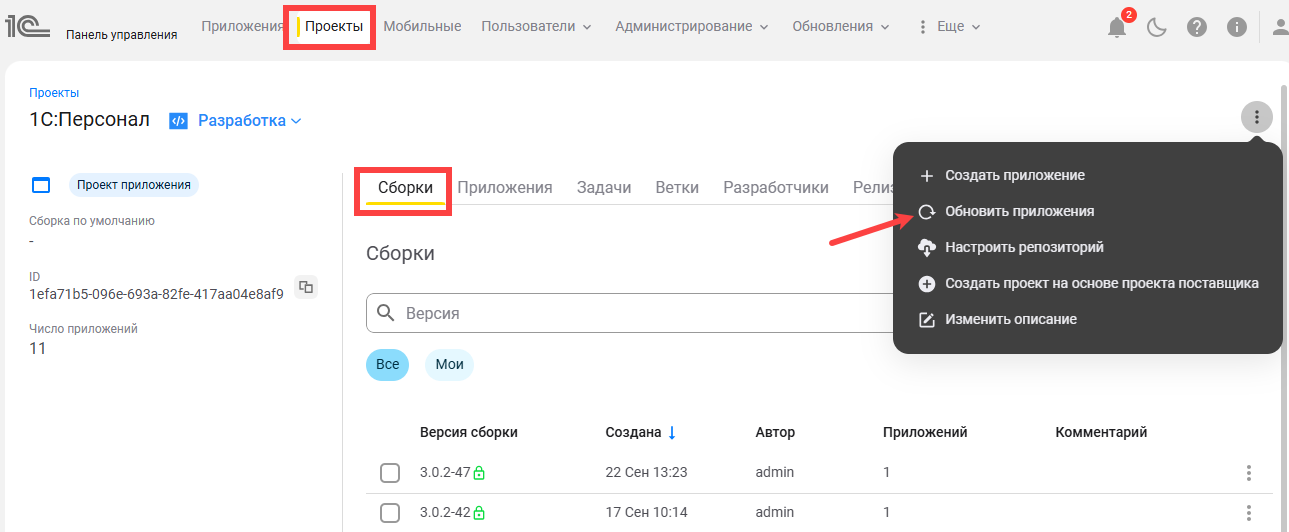Viewport: 1289px width, 532px height.
Task: Toggle dark mode moon icon
Action: [1157, 28]
